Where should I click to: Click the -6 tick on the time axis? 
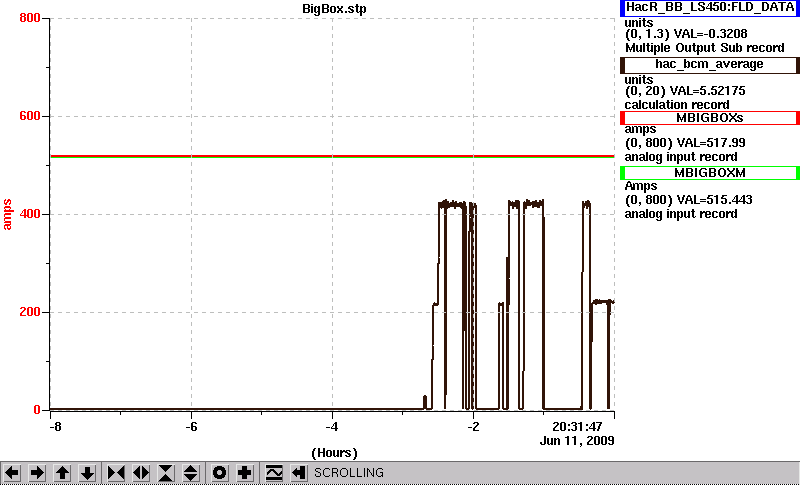tap(191, 426)
